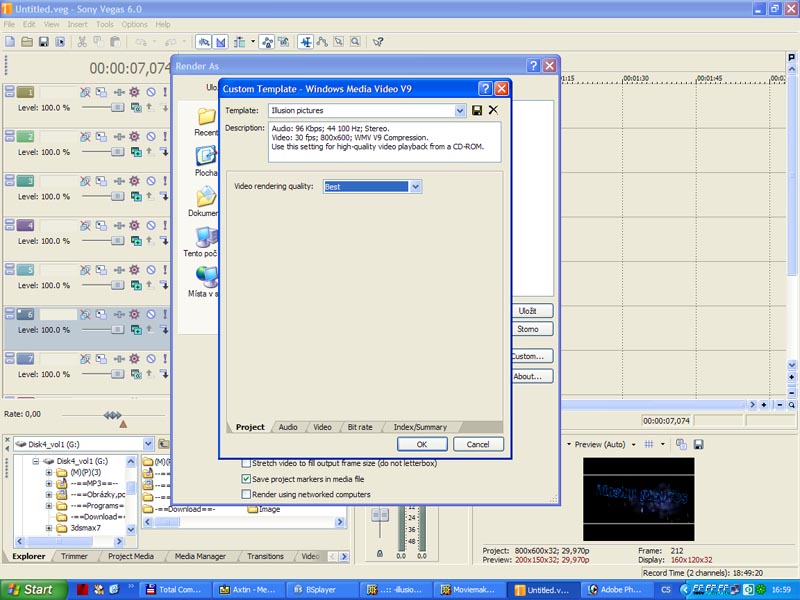Screen dimensions: 800x600
Task: Select the Selection Edit tool
Action: (339, 42)
